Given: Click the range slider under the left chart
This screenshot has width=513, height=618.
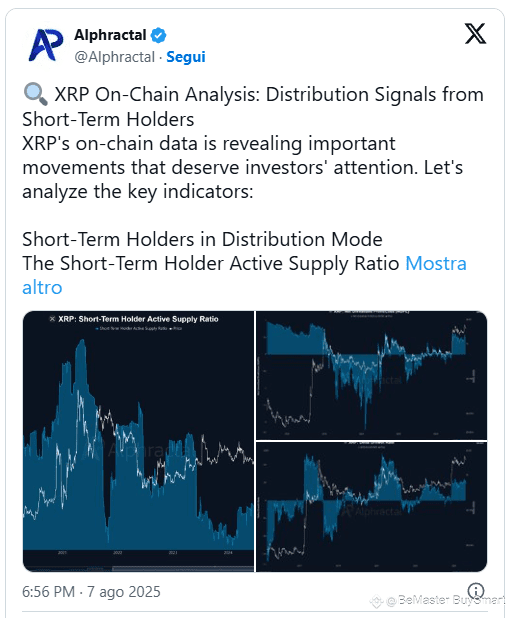Looking at the screenshot, I should tap(138, 568).
